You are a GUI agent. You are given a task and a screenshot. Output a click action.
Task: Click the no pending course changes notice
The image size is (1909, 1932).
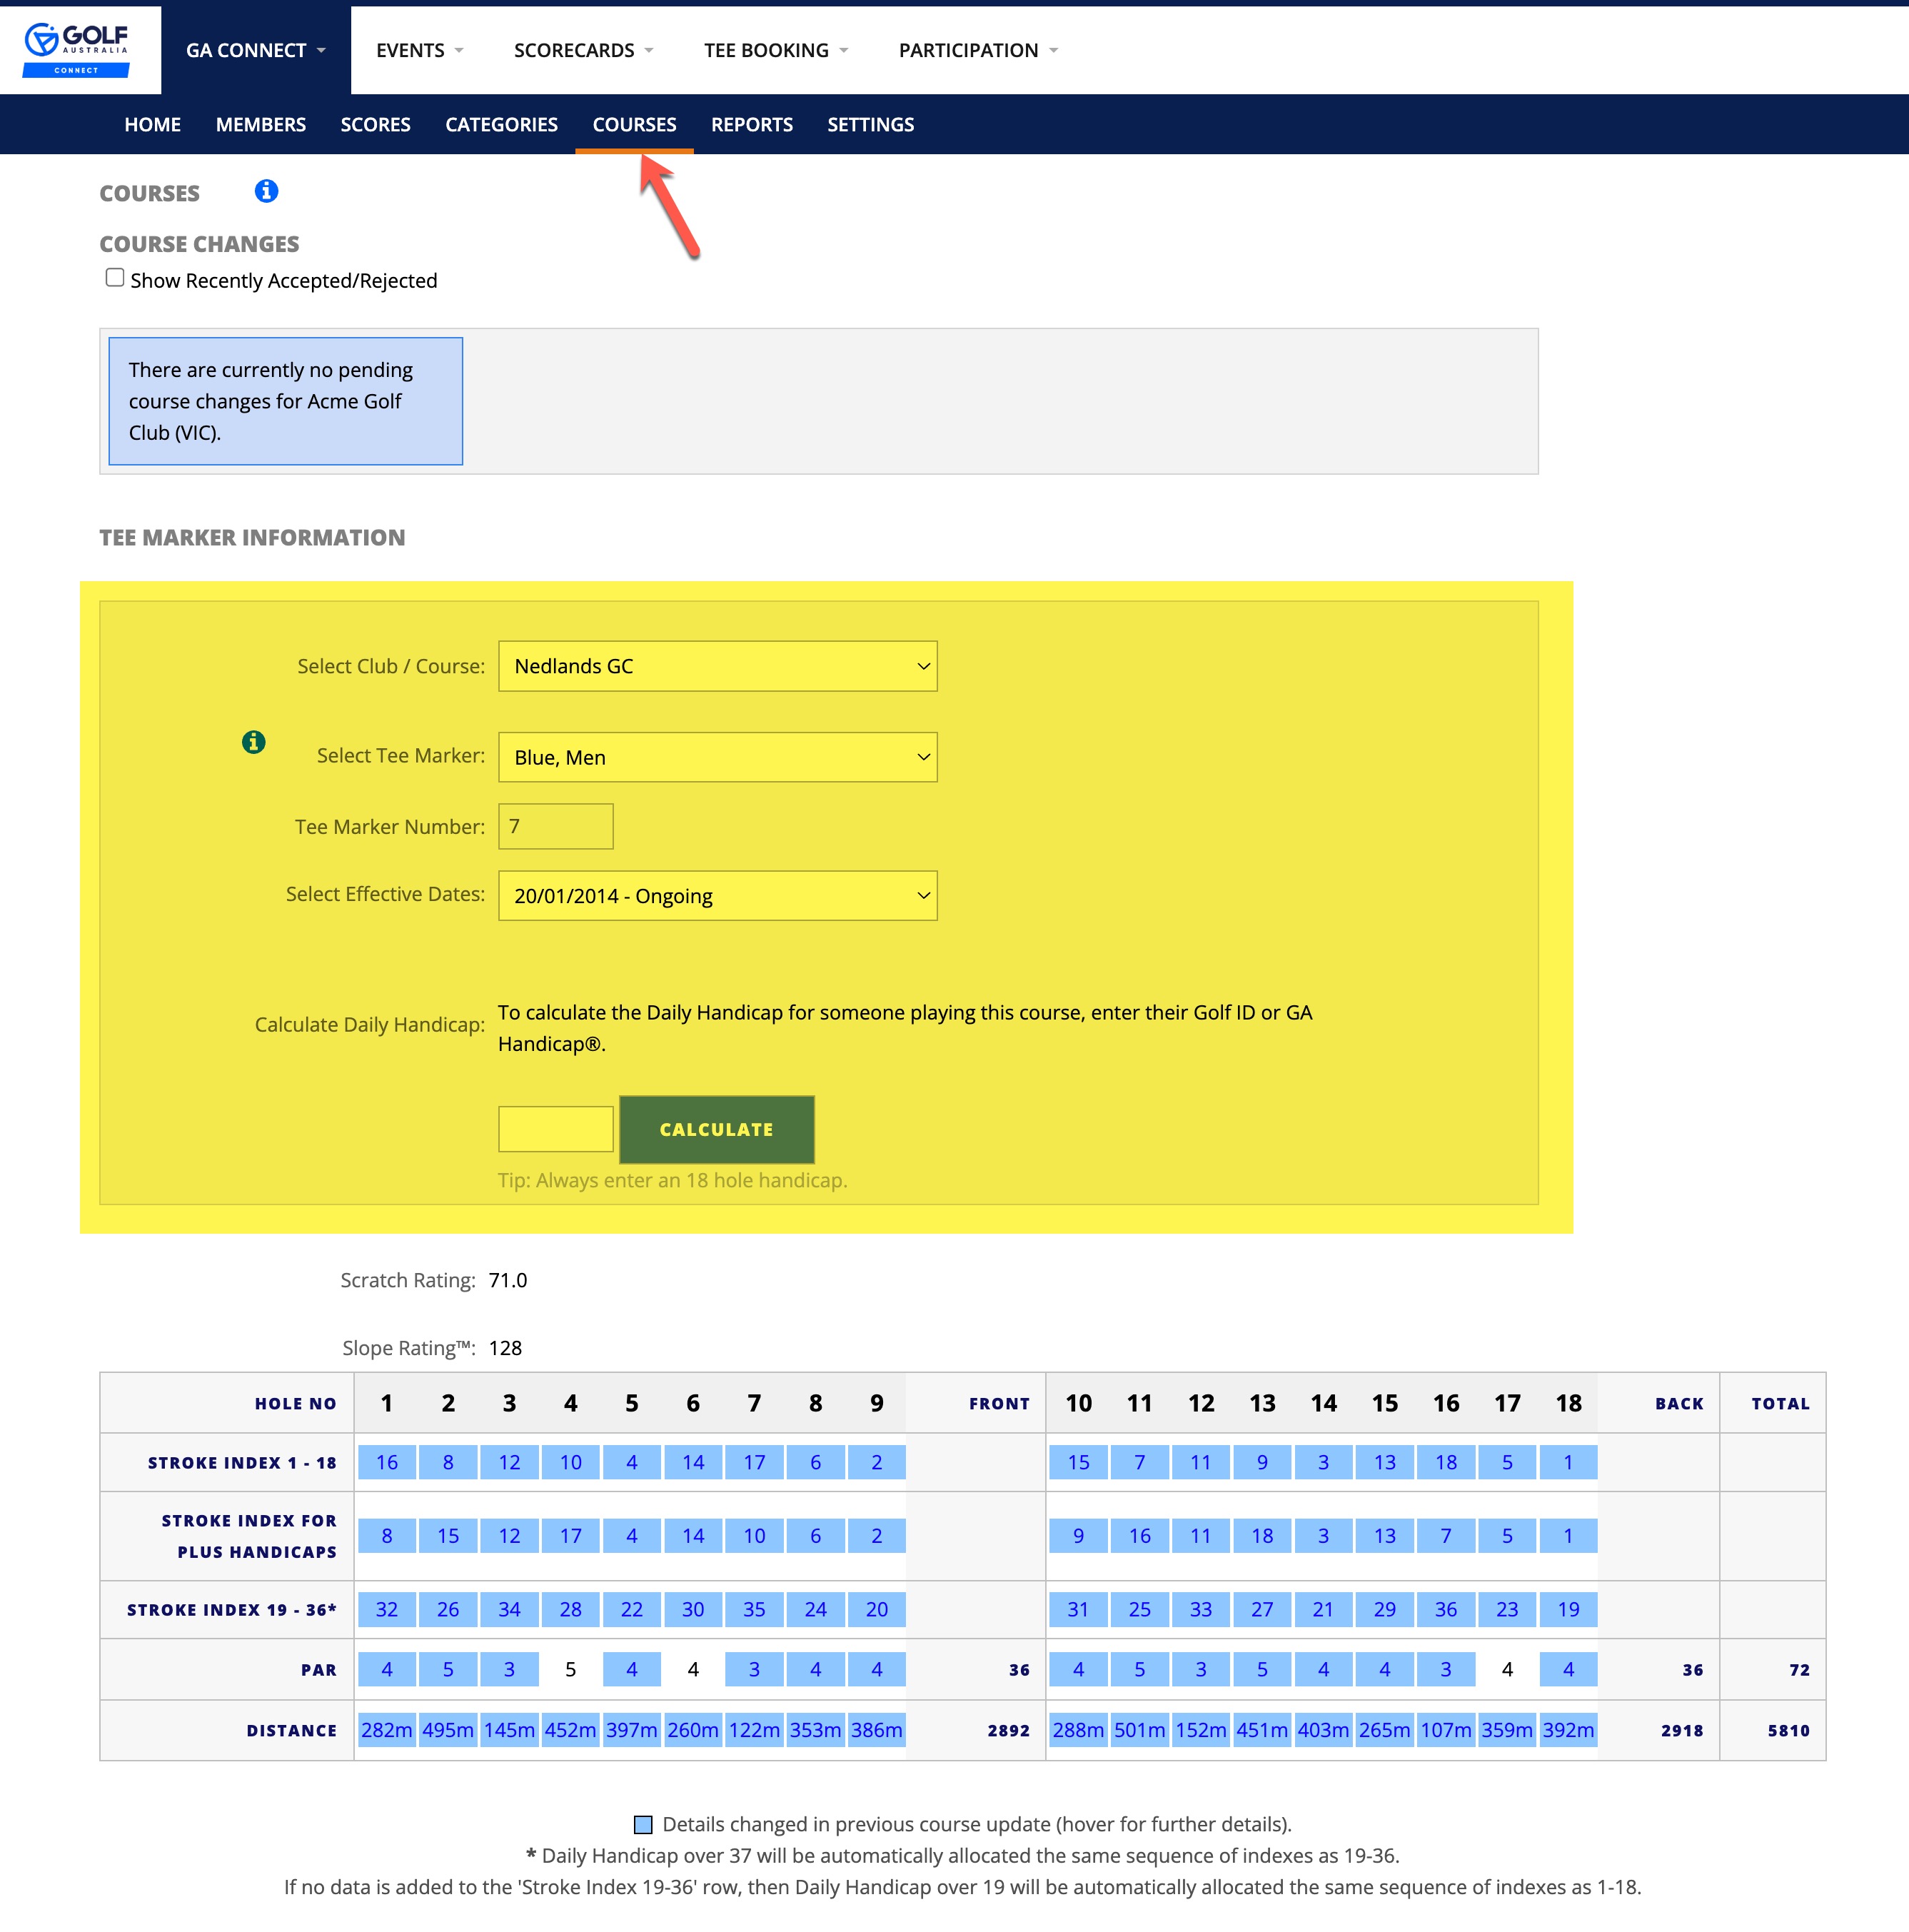(x=286, y=401)
